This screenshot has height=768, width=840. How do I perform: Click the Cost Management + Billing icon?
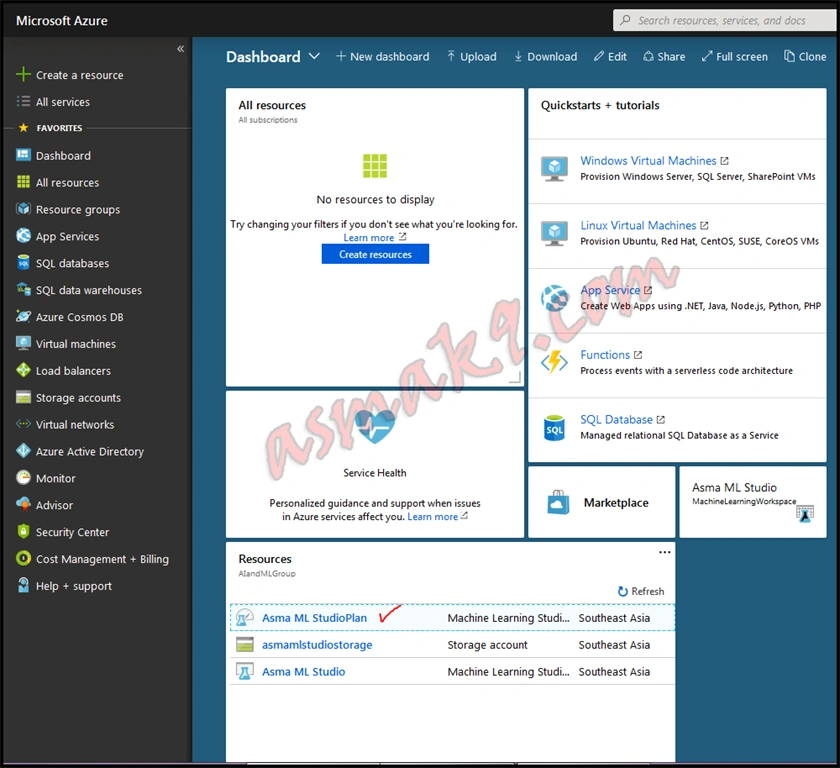[23, 558]
